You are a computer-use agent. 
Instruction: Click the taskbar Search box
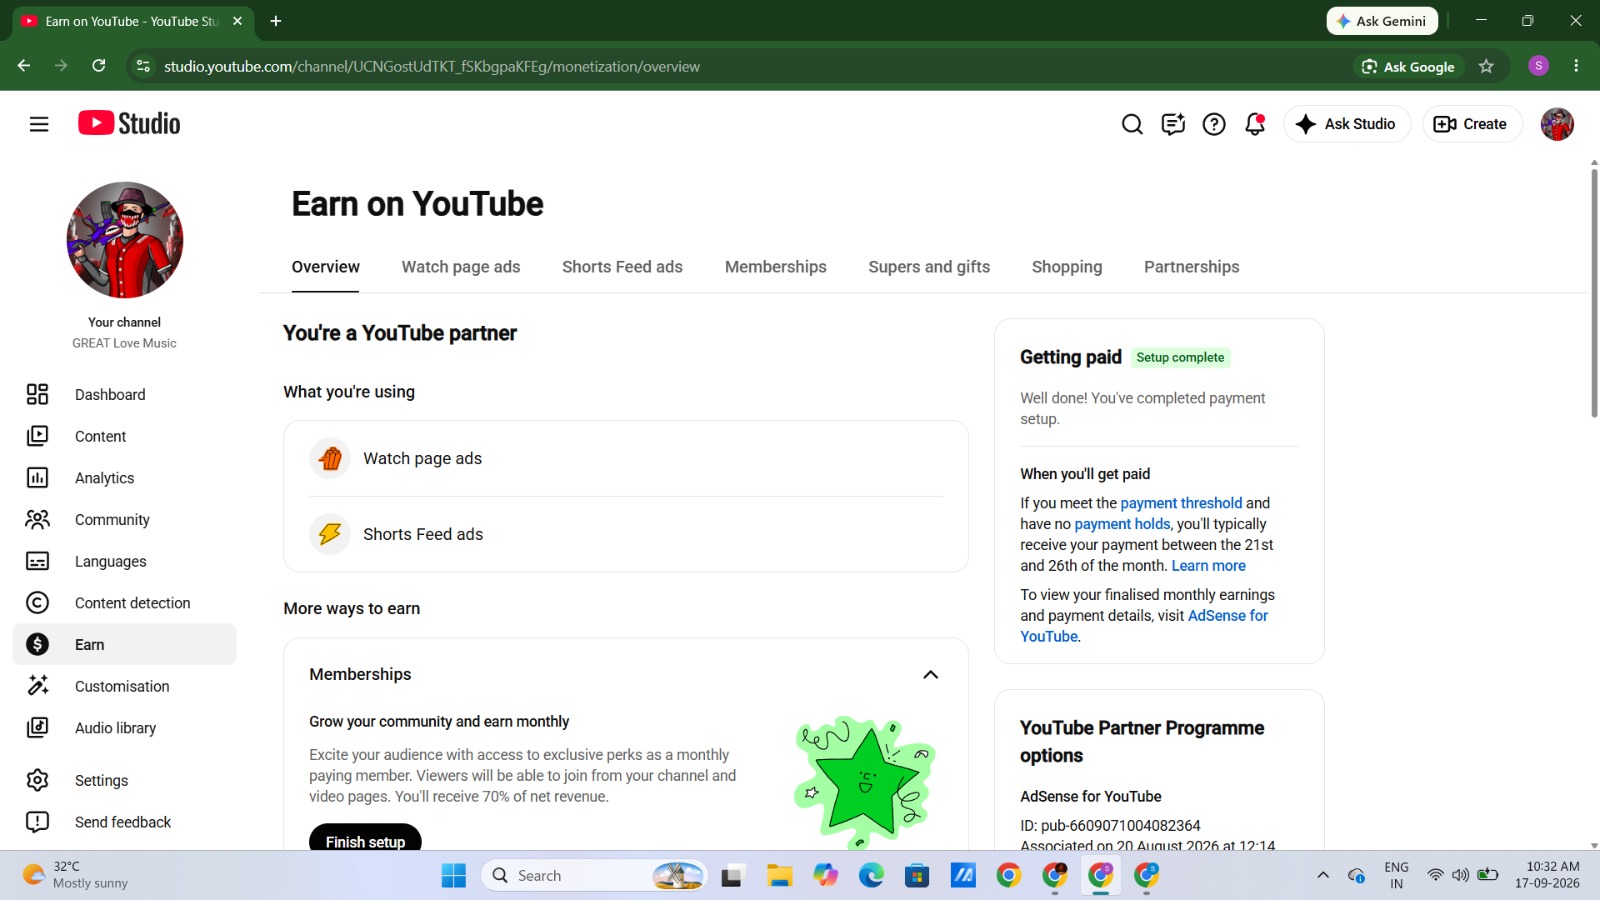pyautogui.click(x=595, y=876)
